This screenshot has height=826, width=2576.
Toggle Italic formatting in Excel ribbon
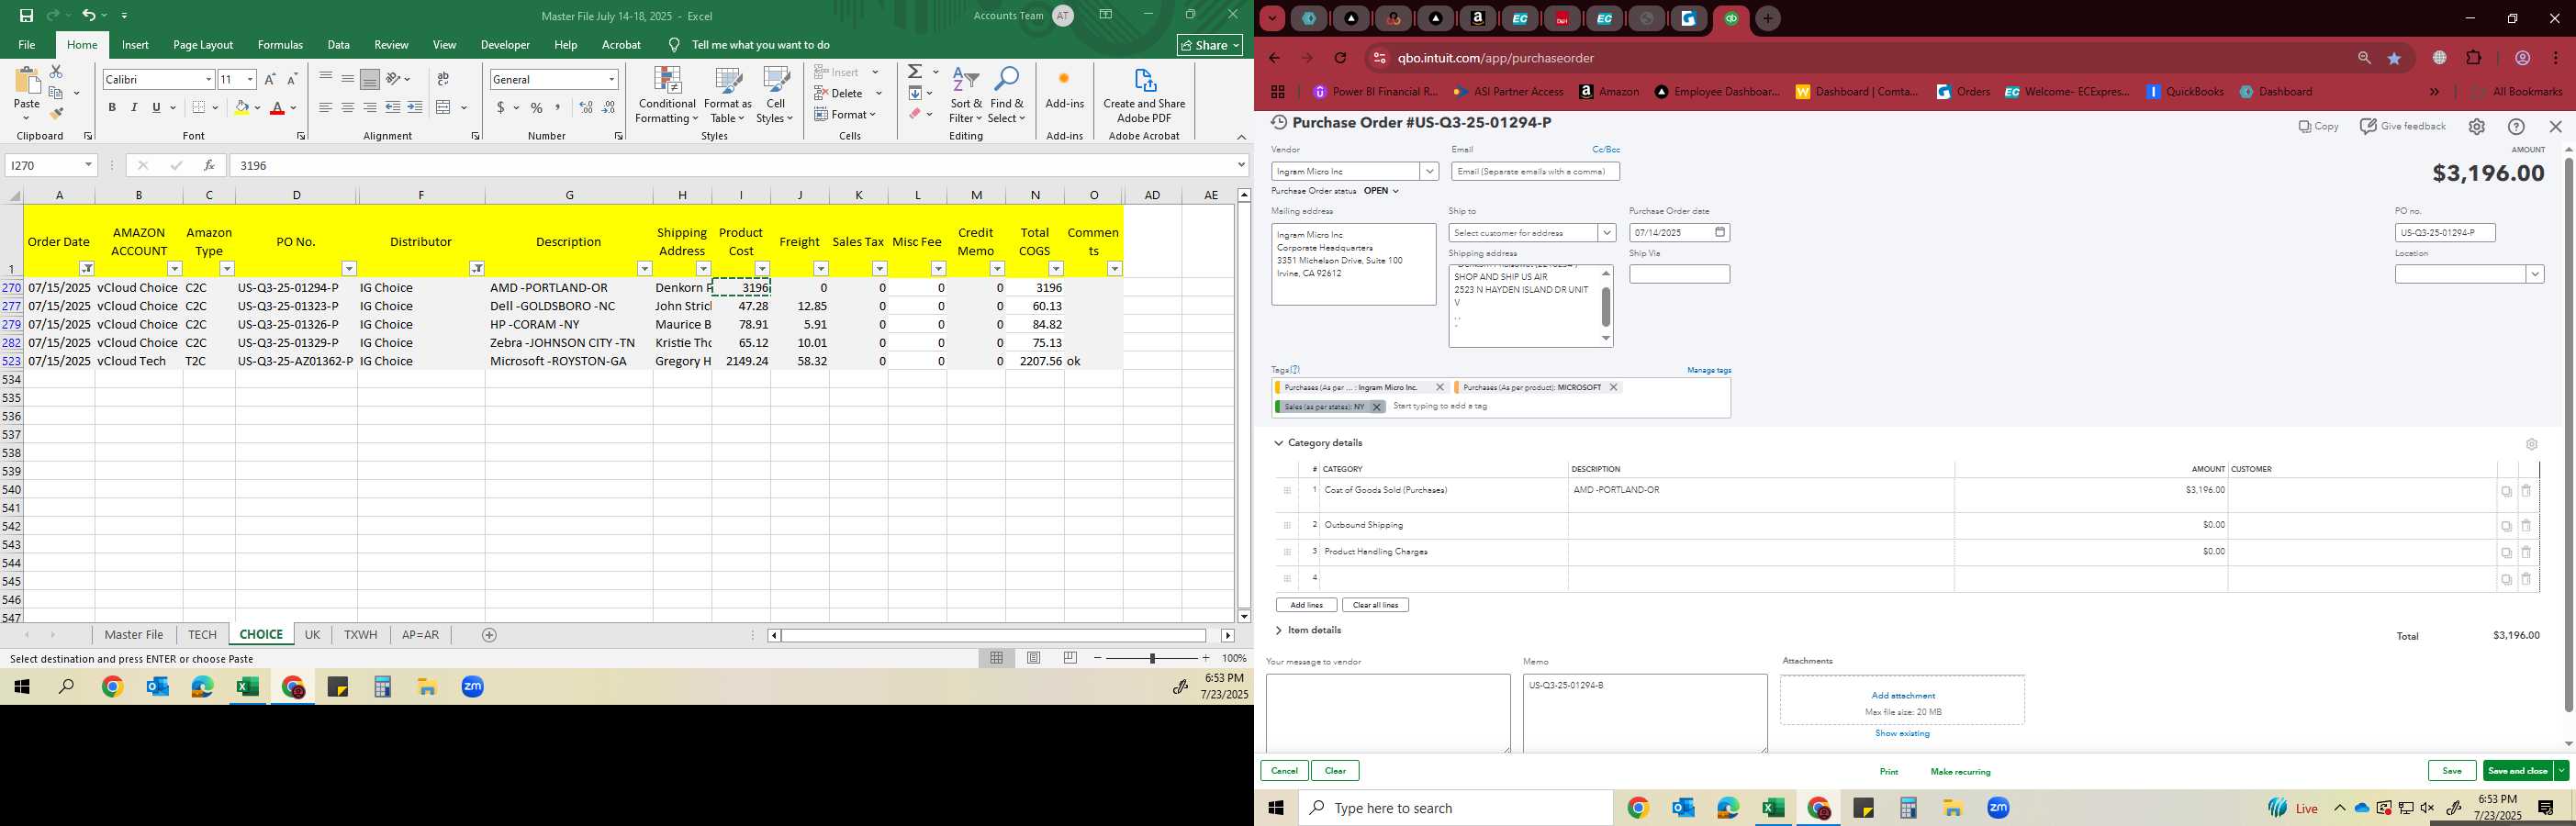pos(134,108)
